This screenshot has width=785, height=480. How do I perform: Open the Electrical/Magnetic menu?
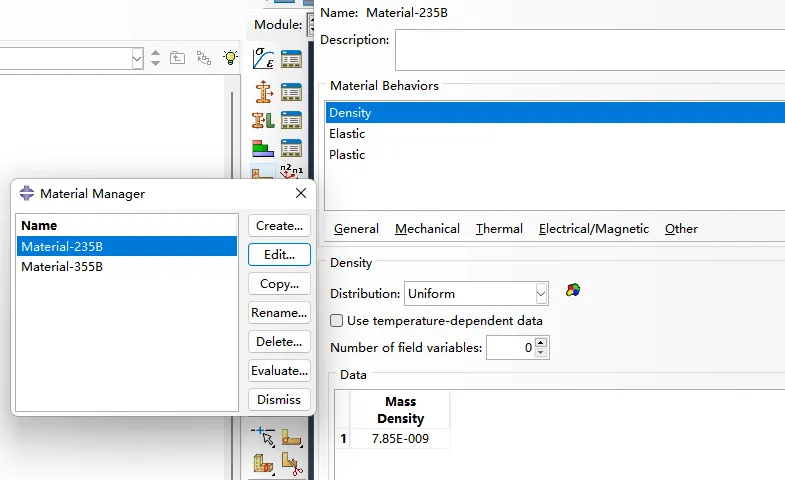coord(594,229)
